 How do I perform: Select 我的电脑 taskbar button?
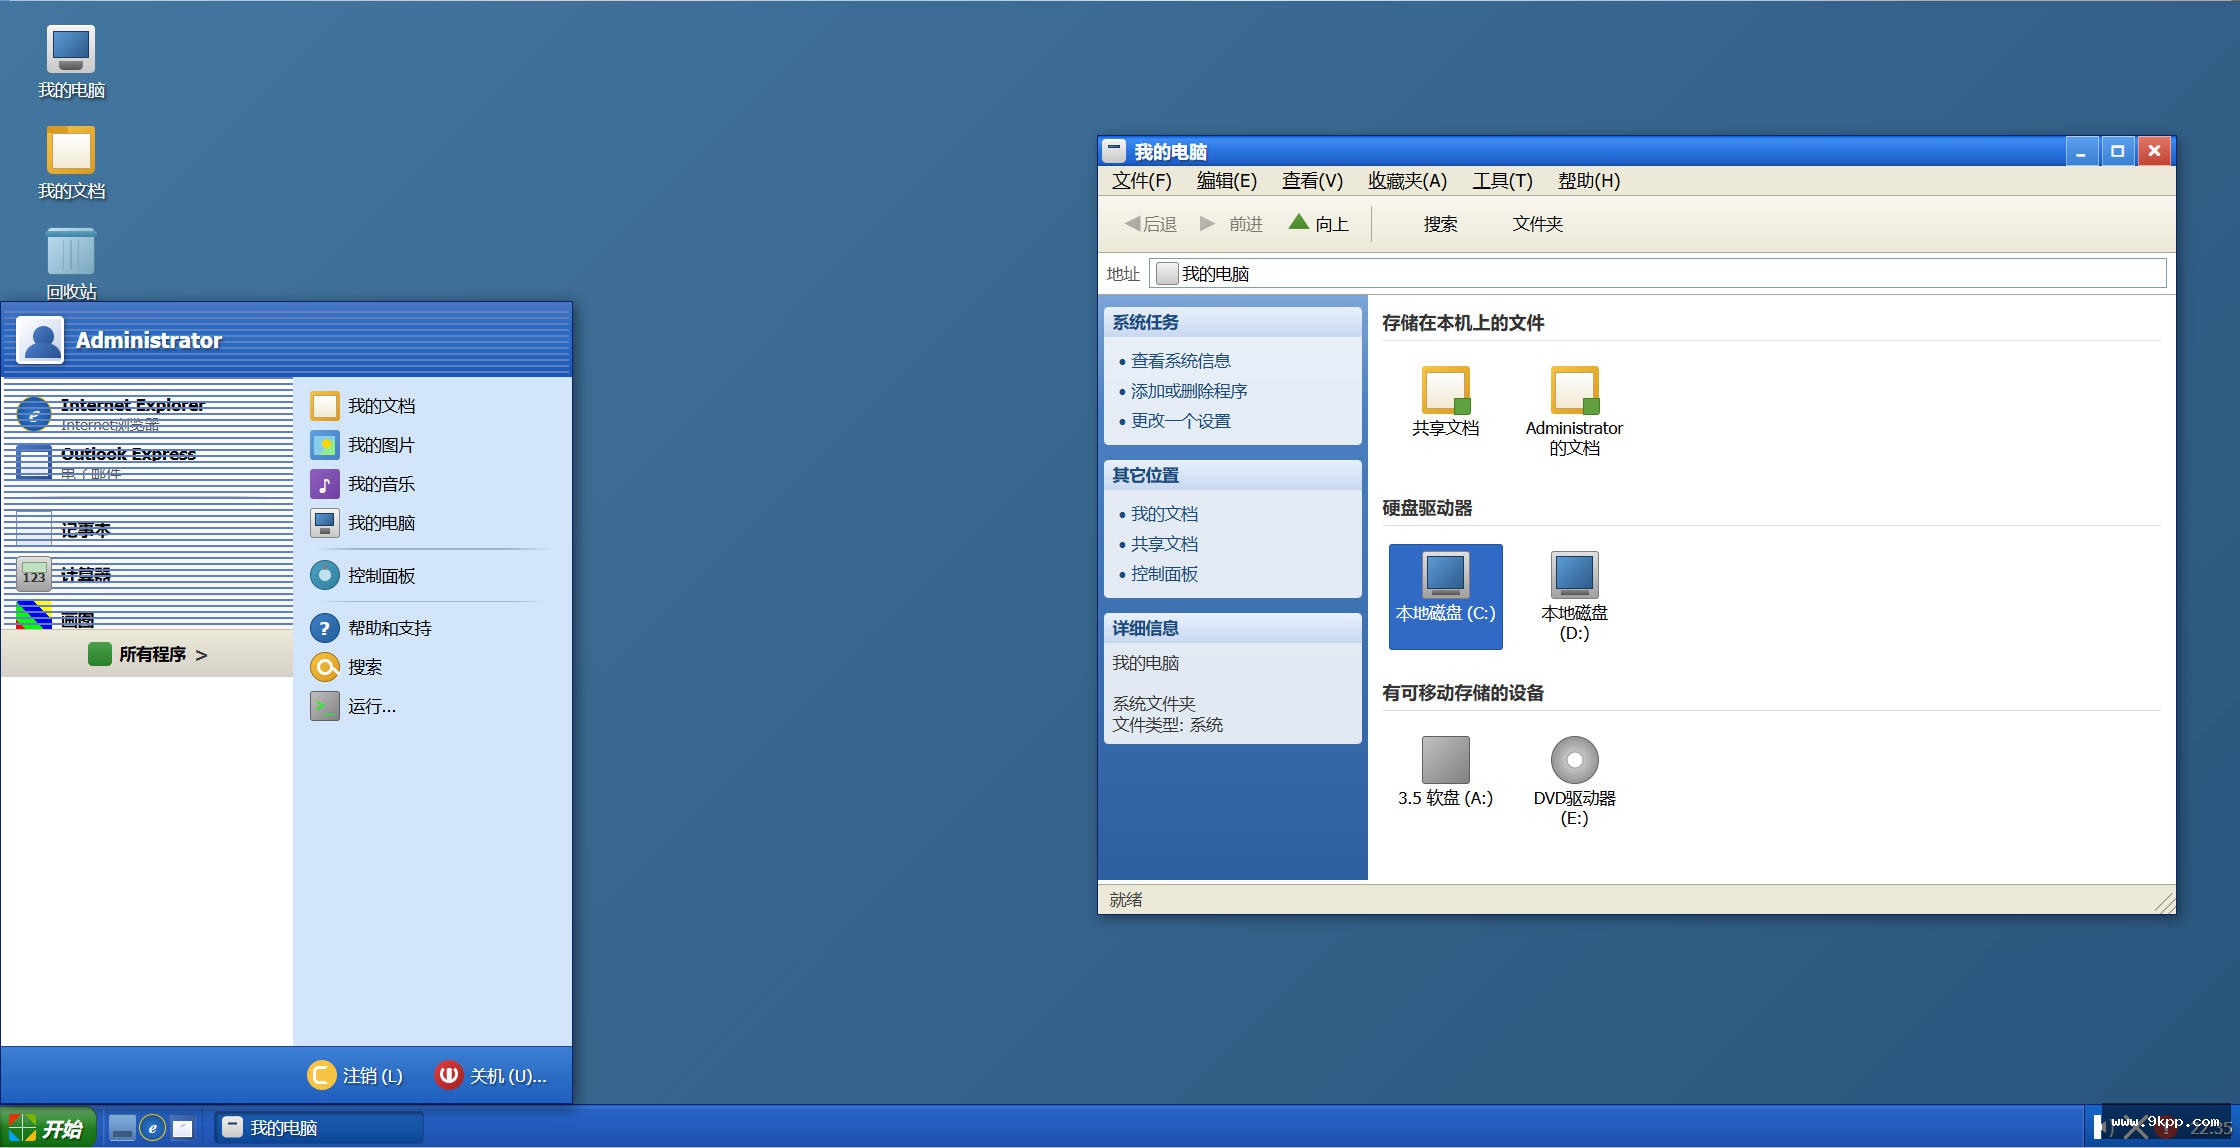point(319,1127)
